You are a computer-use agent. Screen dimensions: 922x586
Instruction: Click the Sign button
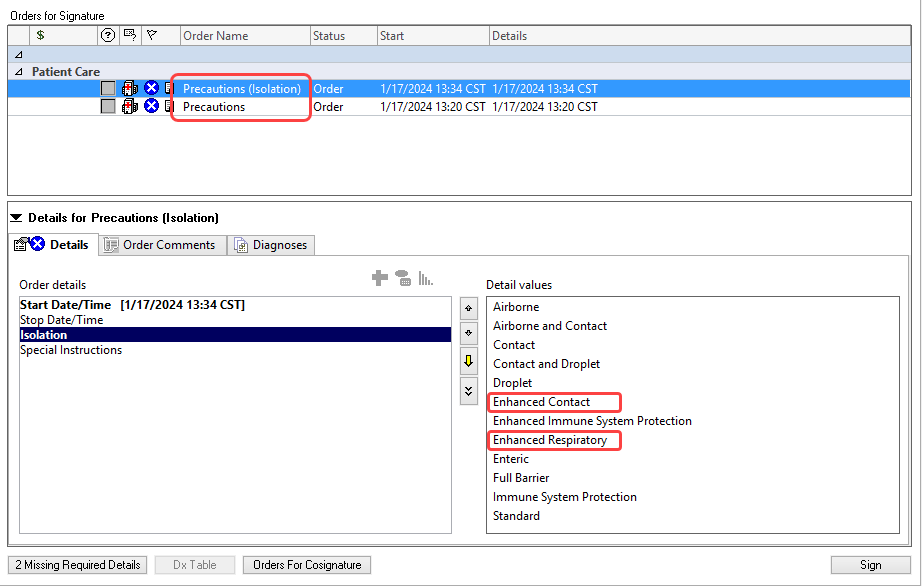click(869, 564)
